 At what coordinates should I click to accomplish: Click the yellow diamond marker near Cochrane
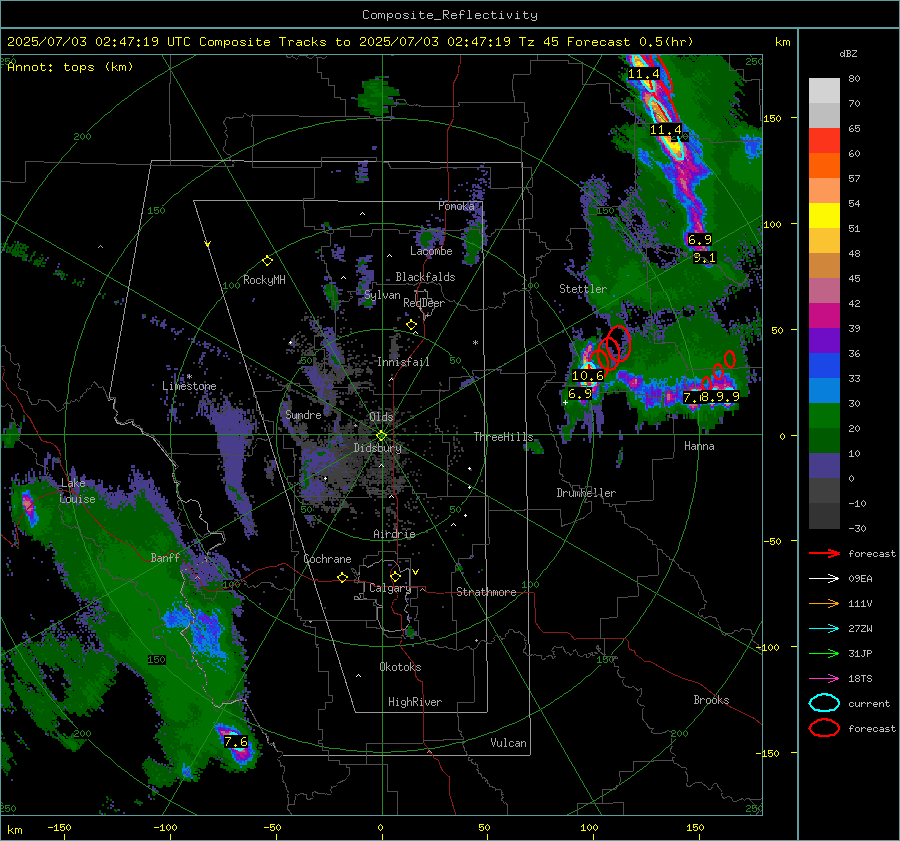[x=343, y=578]
